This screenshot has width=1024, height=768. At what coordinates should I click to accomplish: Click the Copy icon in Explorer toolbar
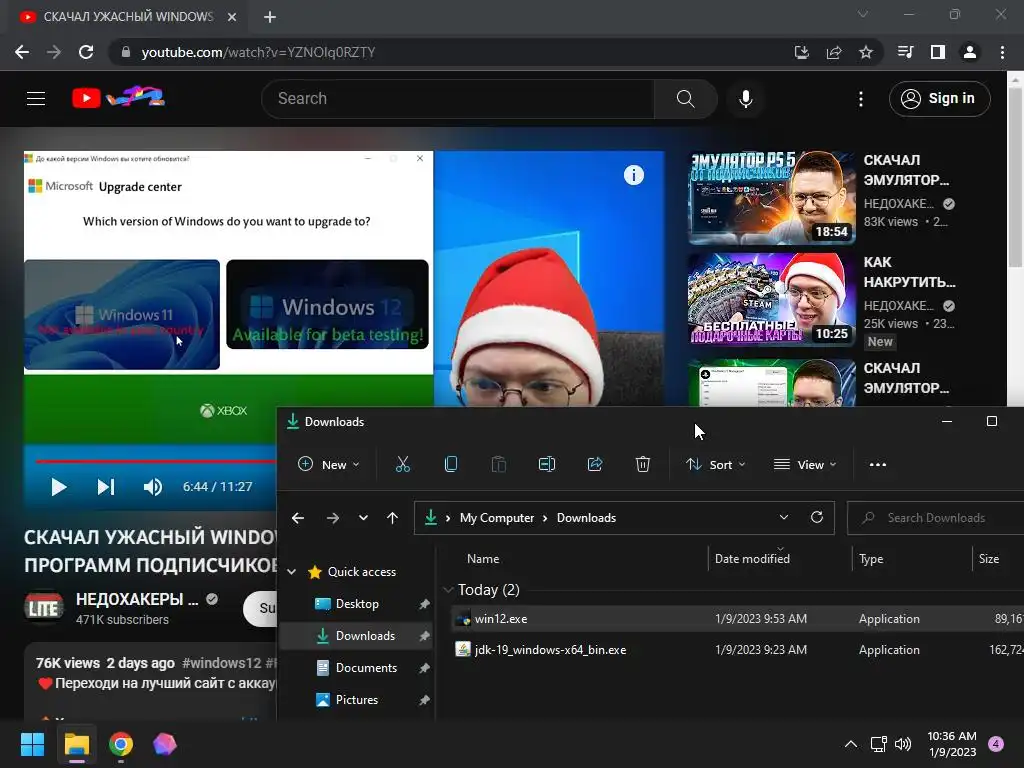(451, 464)
